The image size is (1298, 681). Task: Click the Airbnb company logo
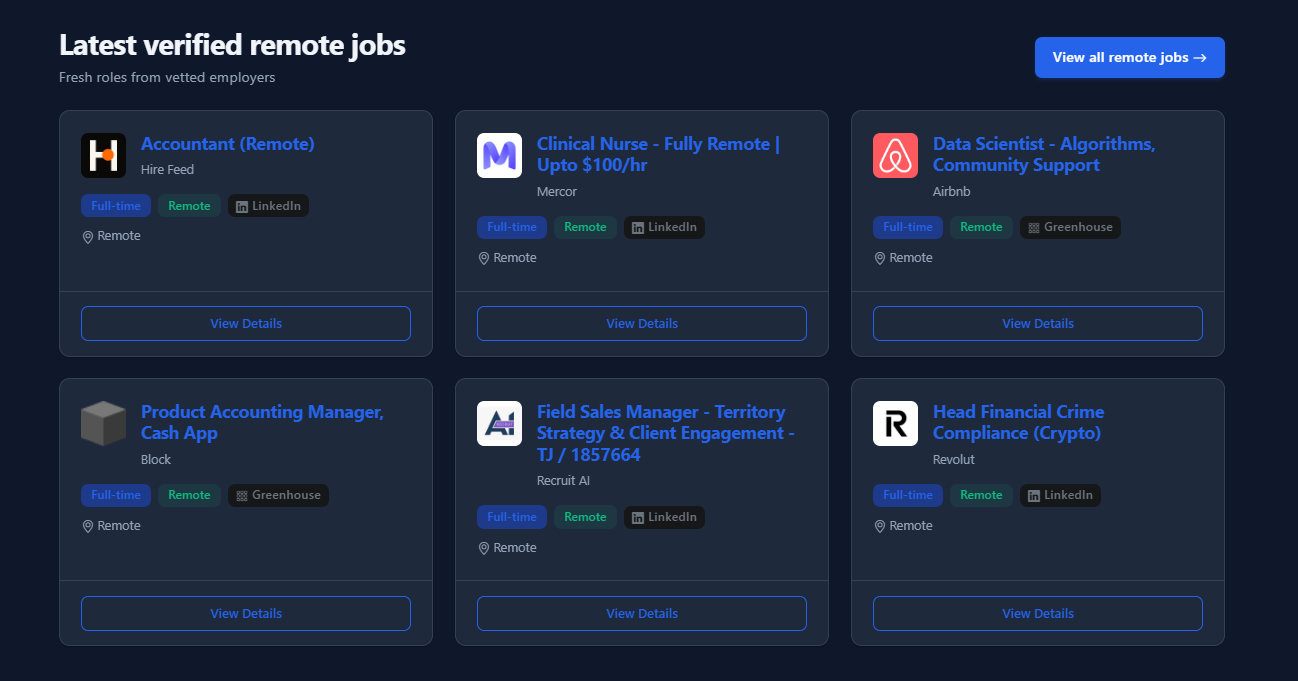click(895, 155)
